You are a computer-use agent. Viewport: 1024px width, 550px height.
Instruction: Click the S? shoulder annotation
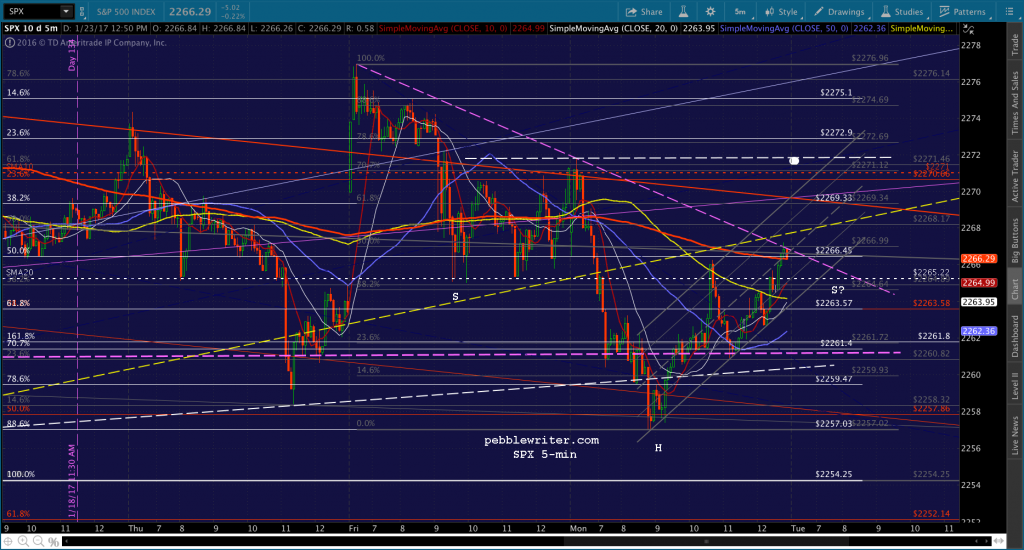(x=837, y=290)
